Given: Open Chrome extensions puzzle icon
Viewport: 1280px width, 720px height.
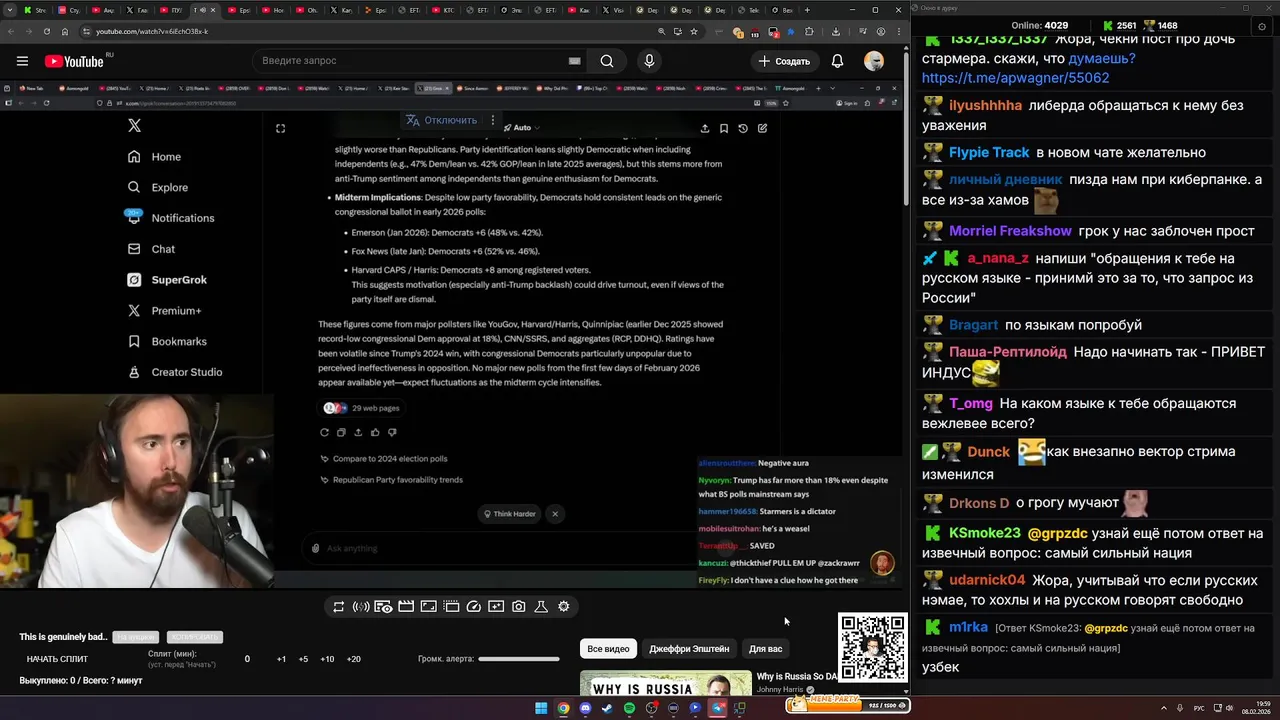Looking at the screenshot, I should tap(809, 31).
